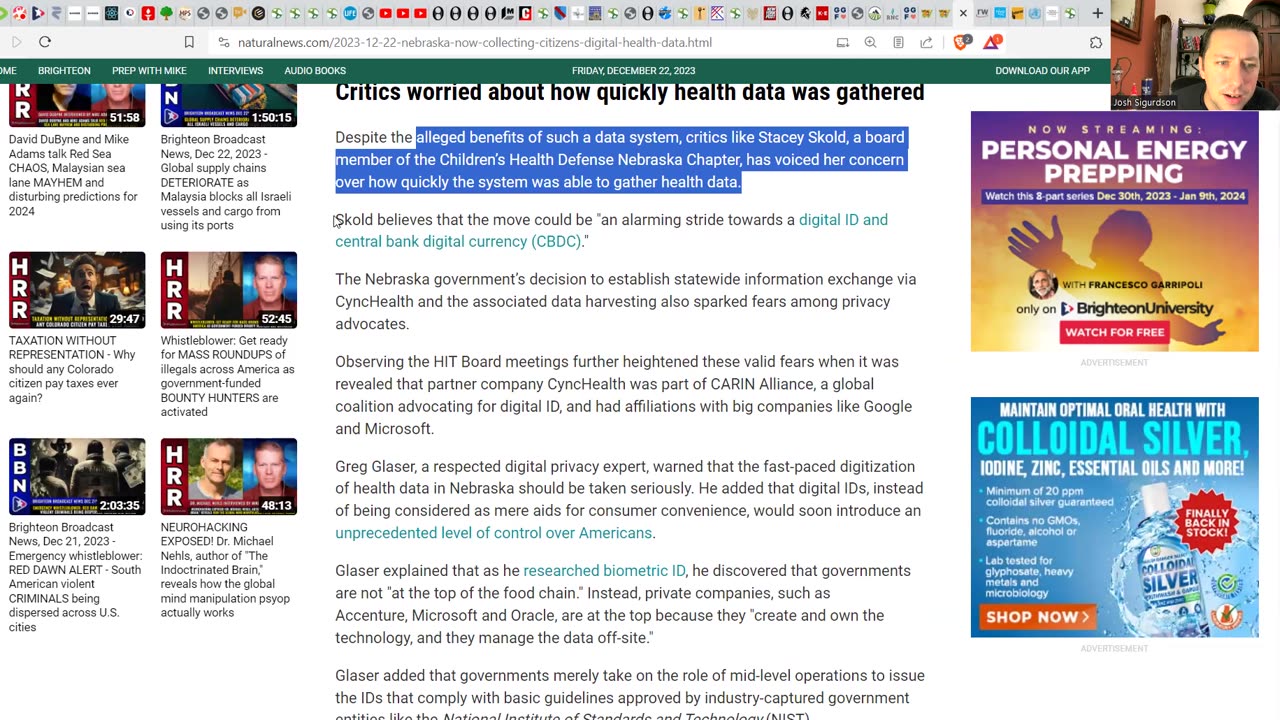Screen dimensions: 1280x720
Task: Follow the 'researched biometric ID' link
Action: (604, 571)
